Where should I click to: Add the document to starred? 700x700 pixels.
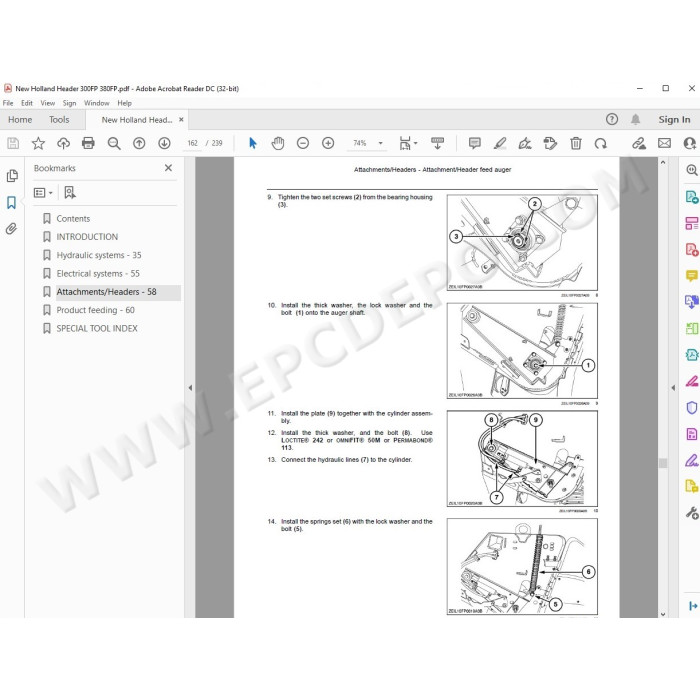(38, 143)
